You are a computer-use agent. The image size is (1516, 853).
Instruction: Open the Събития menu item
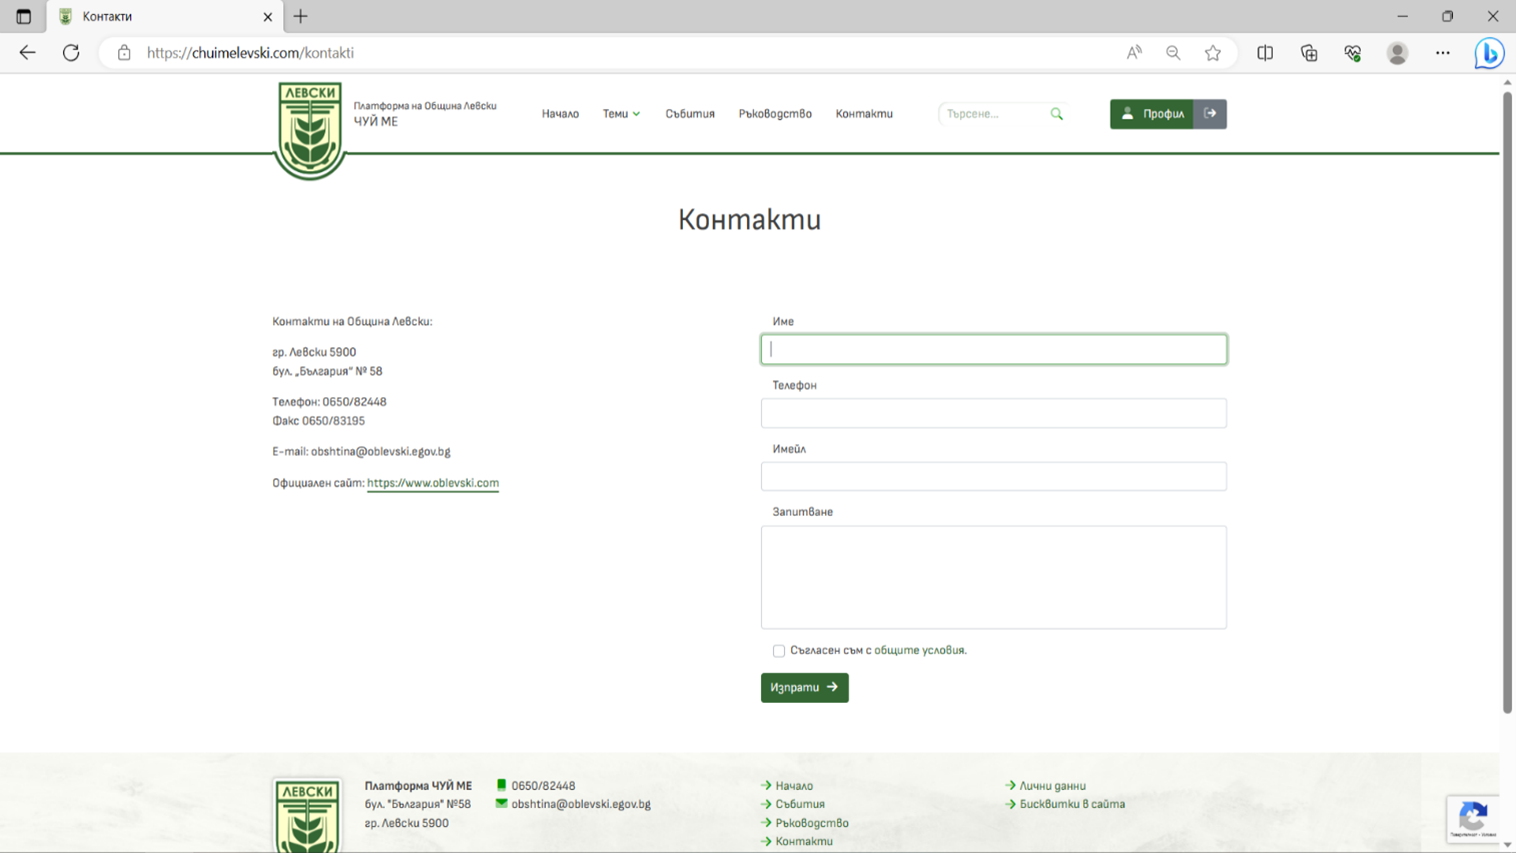(x=690, y=114)
